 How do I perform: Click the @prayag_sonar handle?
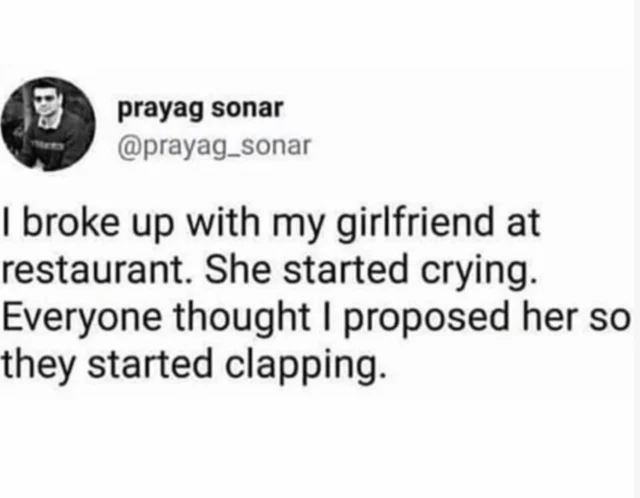coord(215,146)
